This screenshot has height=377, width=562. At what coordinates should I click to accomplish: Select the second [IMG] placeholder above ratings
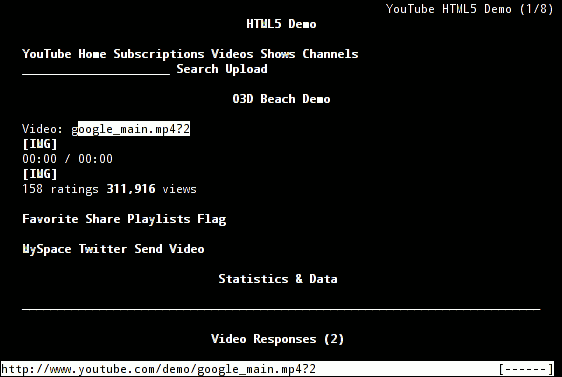point(40,174)
